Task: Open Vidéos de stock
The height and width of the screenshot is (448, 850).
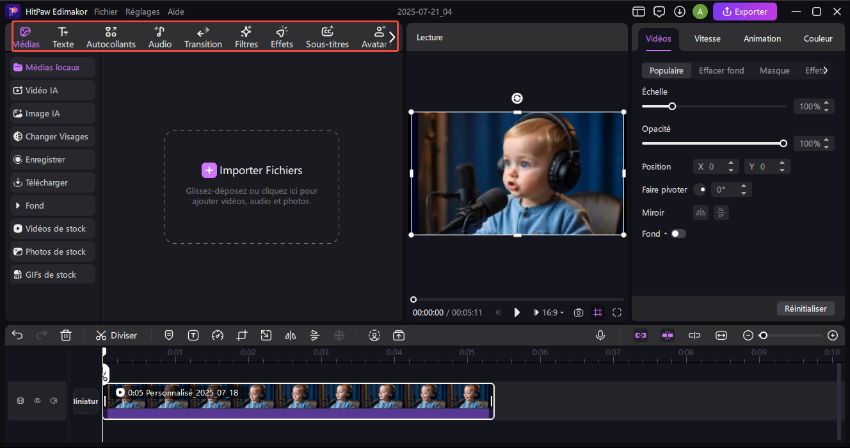Action: [x=52, y=229]
